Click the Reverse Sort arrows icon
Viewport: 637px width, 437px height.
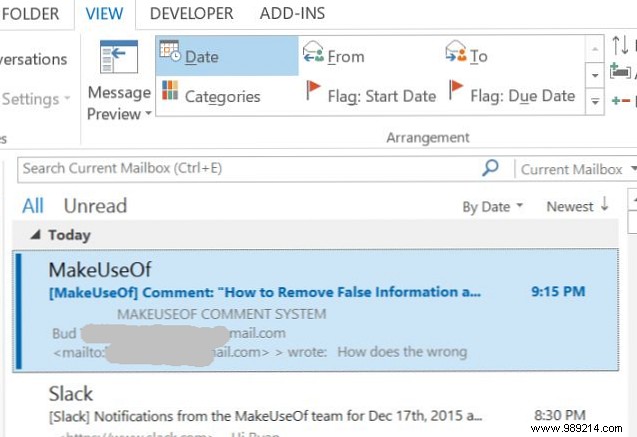point(620,45)
